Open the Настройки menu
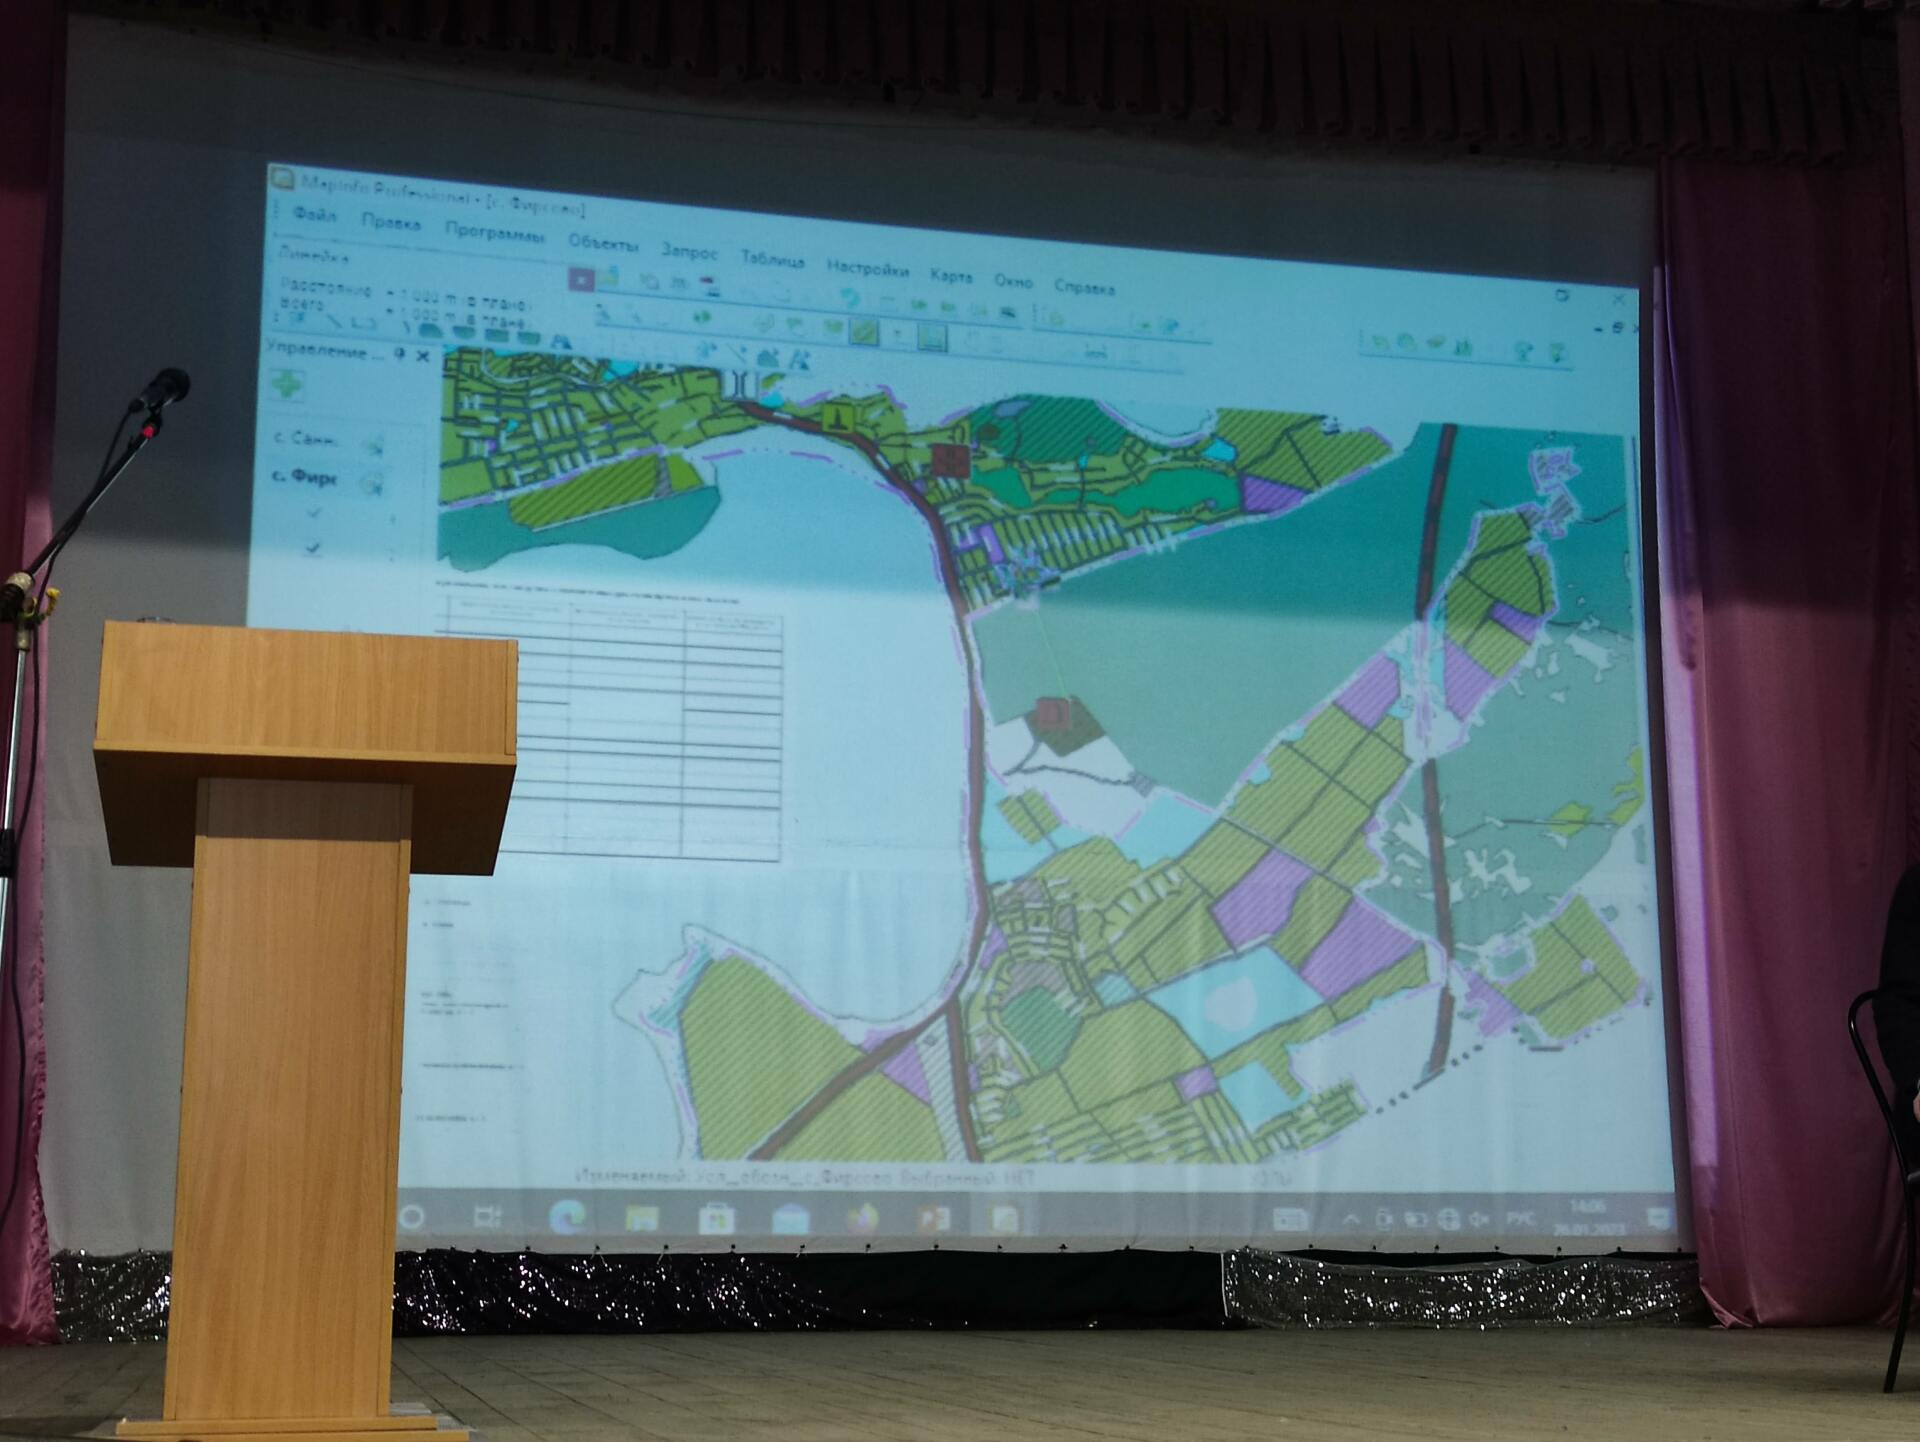The height and width of the screenshot is (1442, 1920). click(867, 268)
